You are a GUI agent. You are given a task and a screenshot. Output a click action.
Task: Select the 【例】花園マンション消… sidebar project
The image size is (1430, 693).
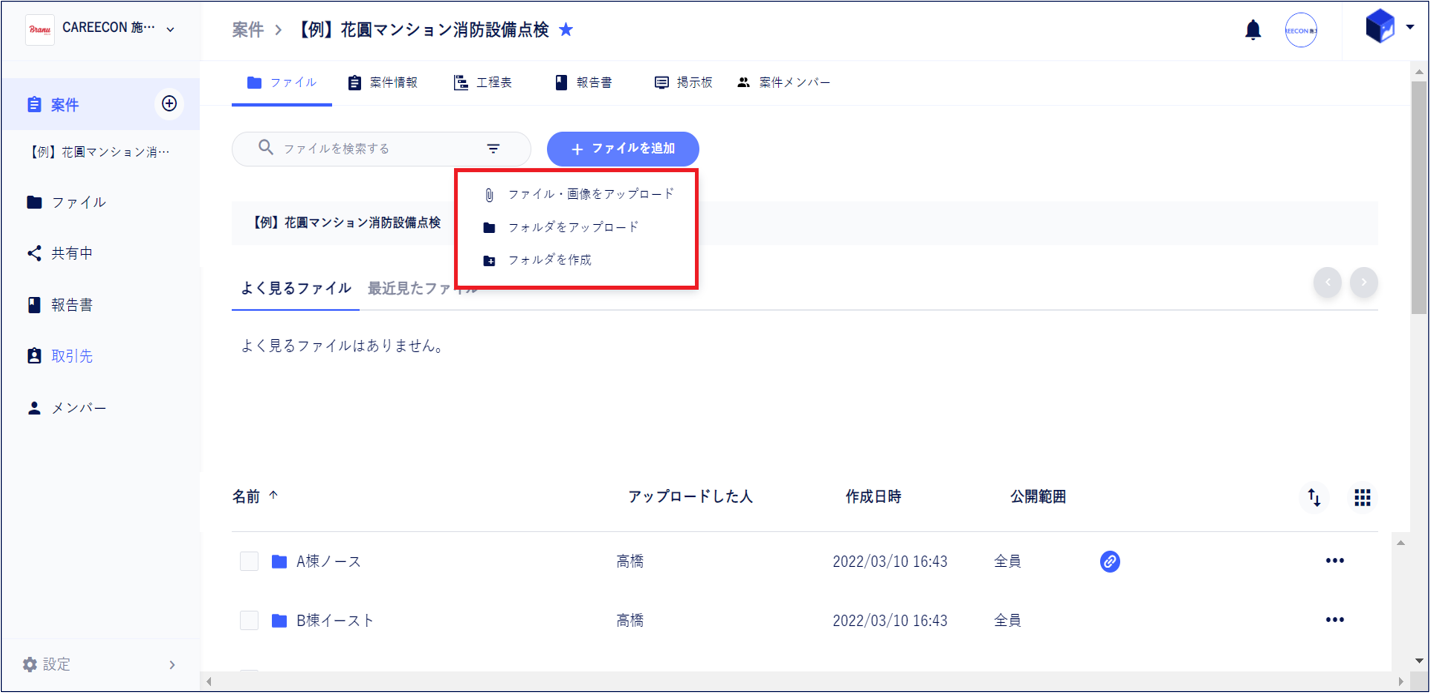[100, 153]
